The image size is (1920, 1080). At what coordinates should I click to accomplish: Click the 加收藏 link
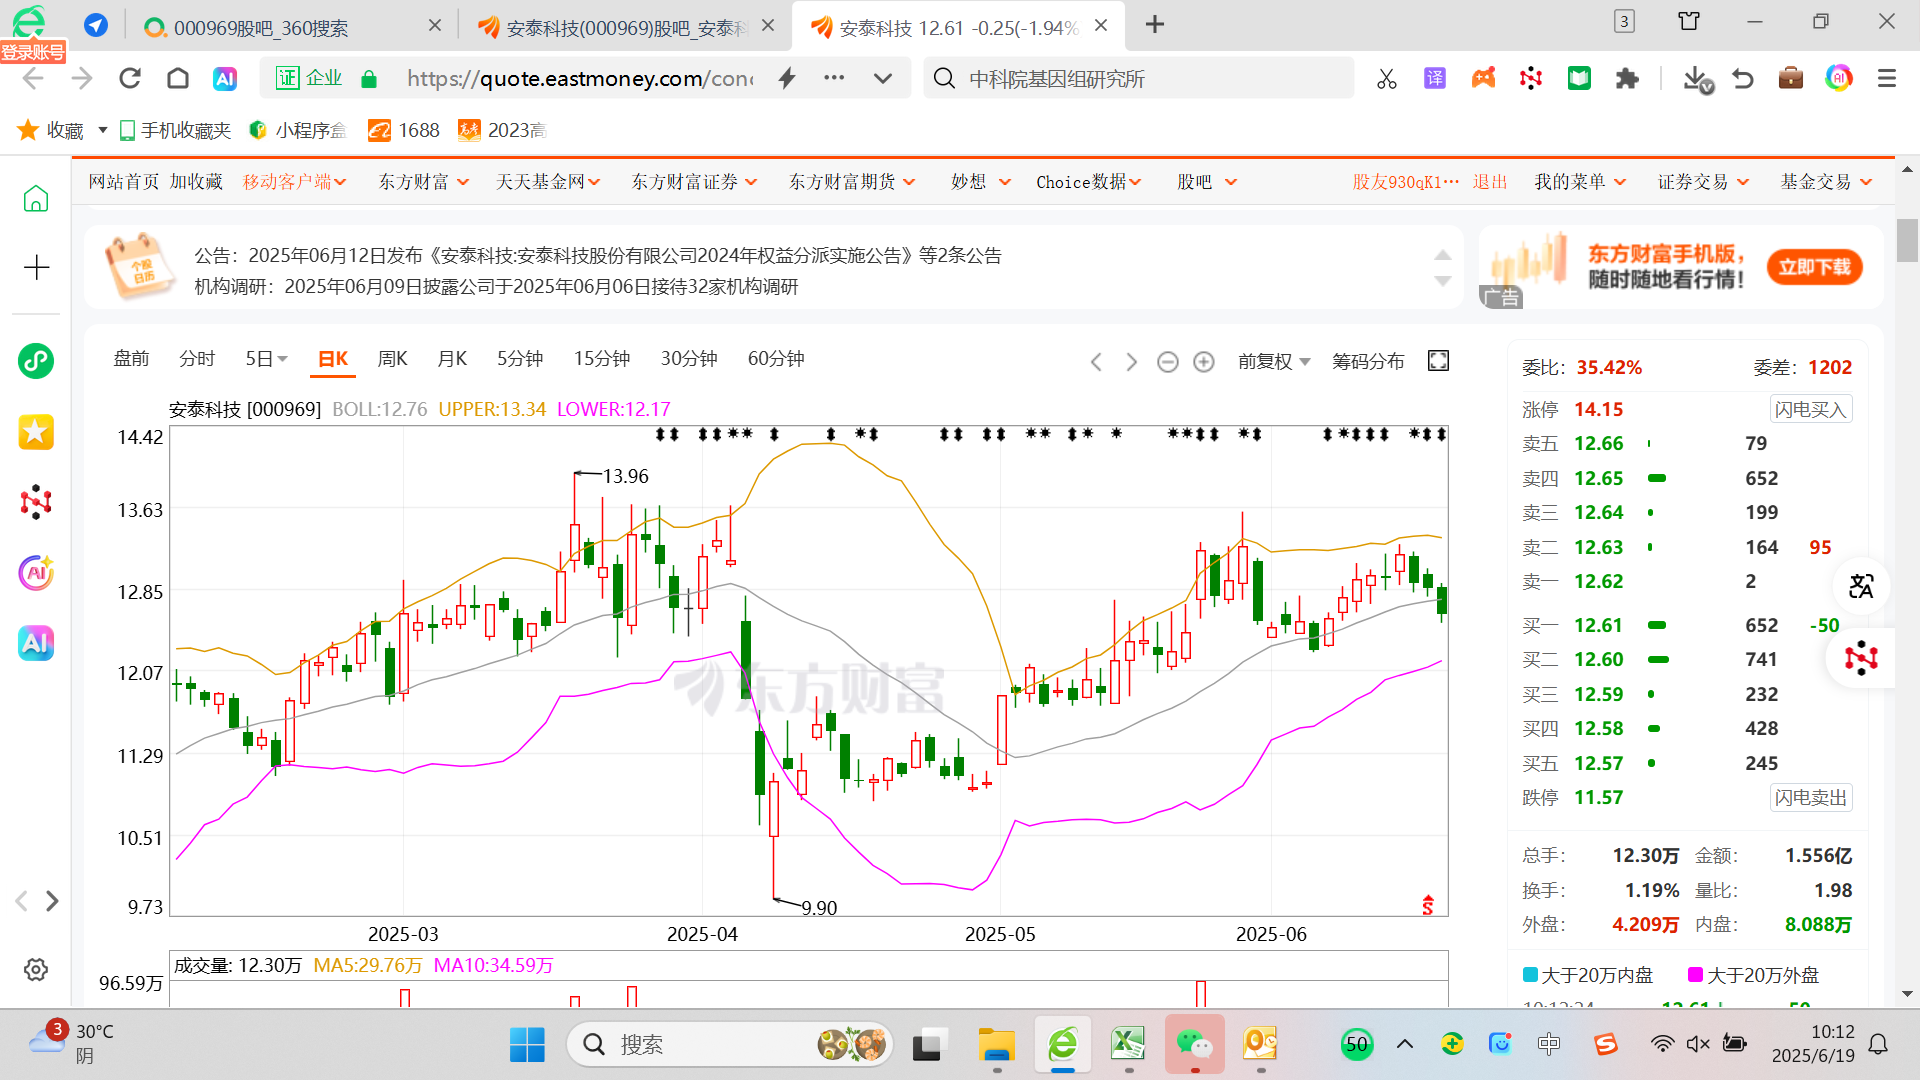[x=196, y=182]
